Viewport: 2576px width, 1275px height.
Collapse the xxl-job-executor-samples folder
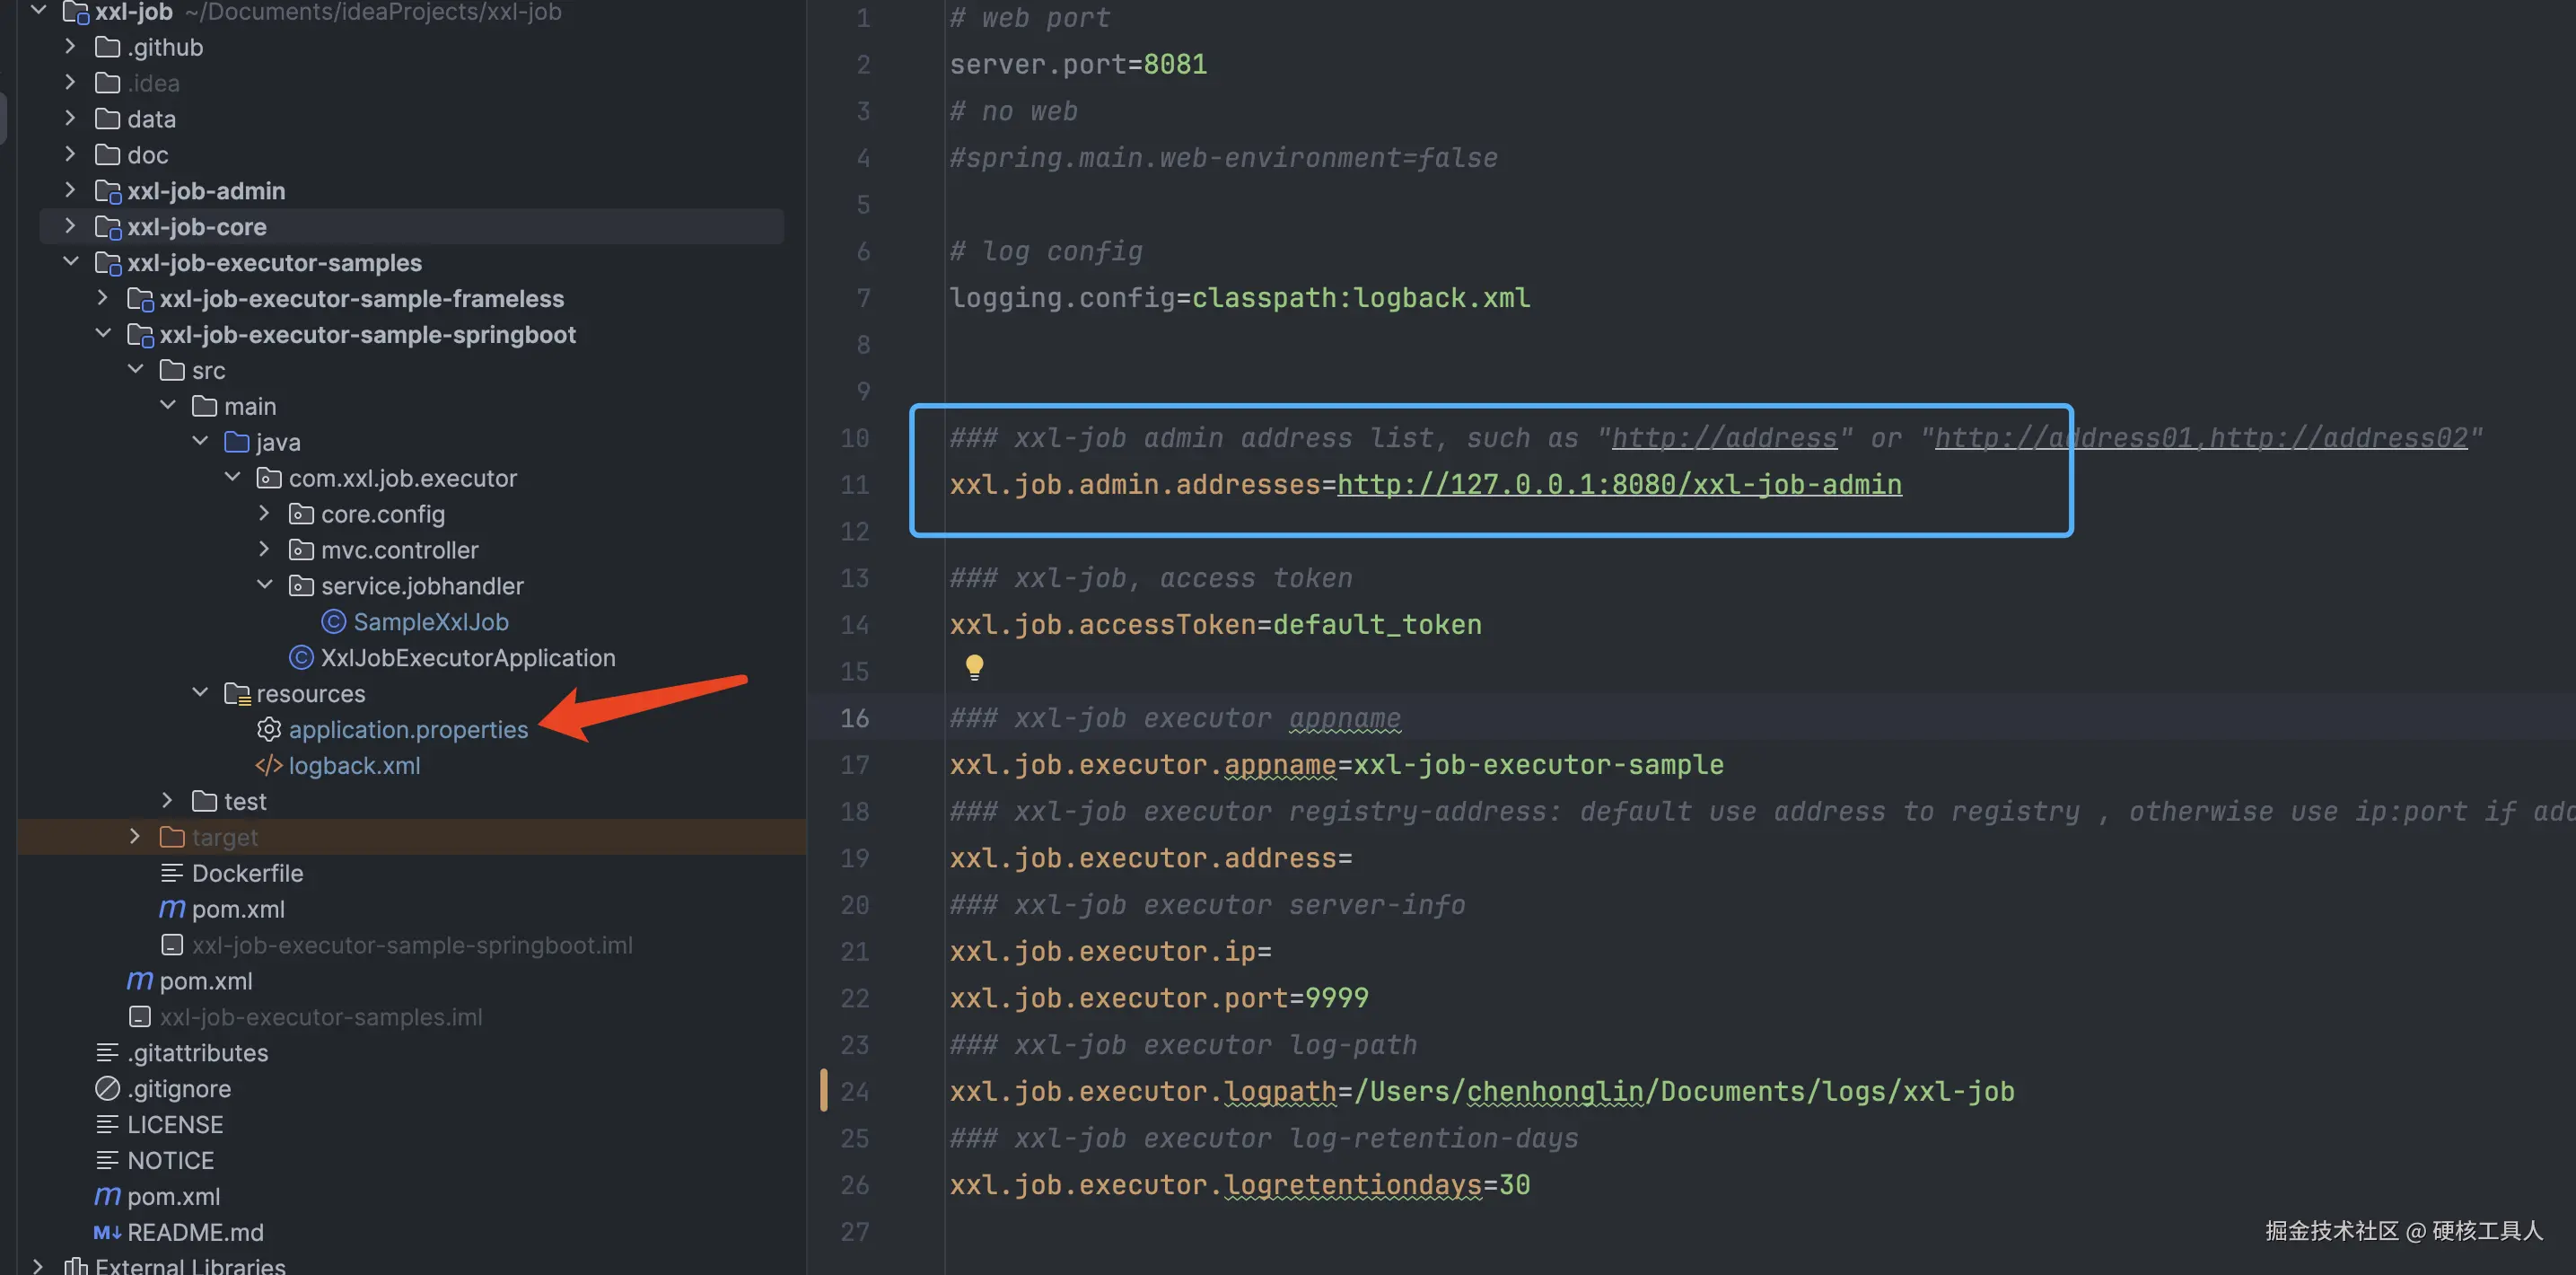click(x=70, y=262)
